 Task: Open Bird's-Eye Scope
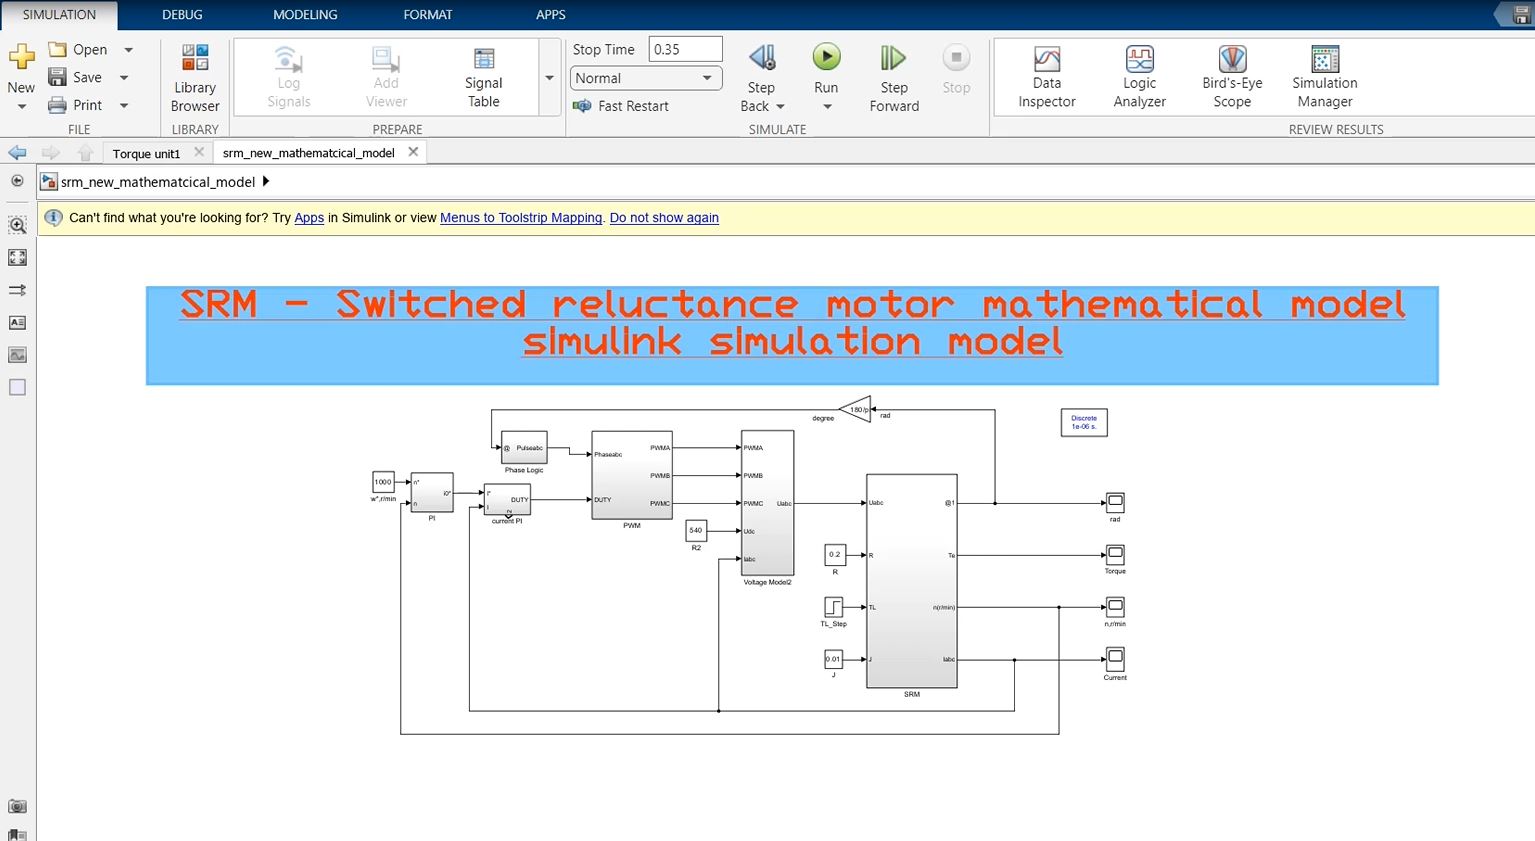[1231, 76]
